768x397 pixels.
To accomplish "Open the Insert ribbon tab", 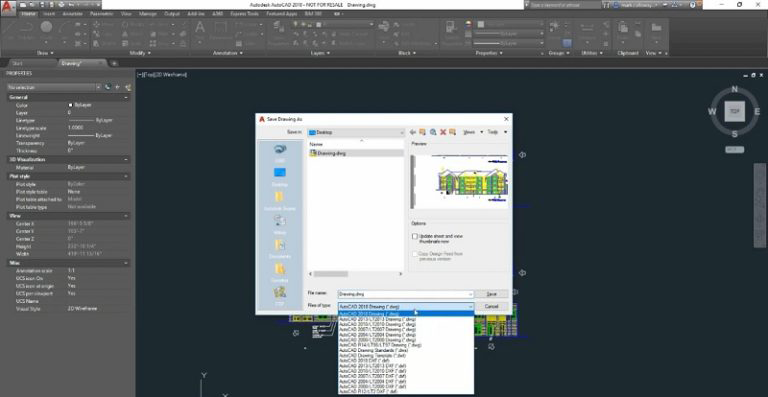I will (49, 14).
